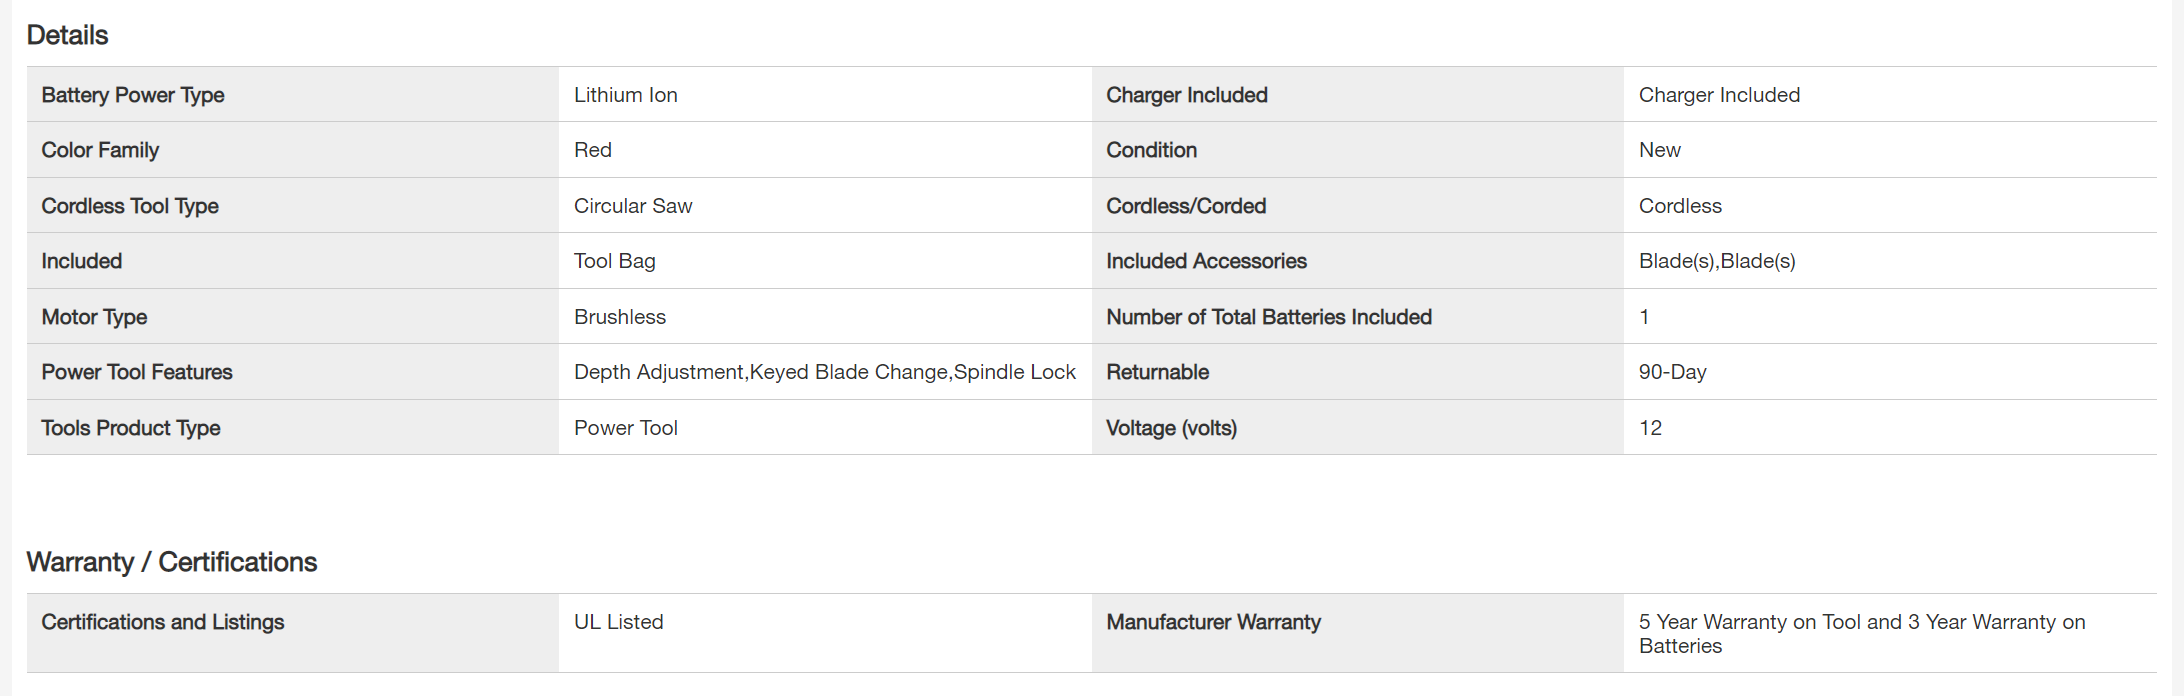Select the Tool Bag value

[615, 261]
